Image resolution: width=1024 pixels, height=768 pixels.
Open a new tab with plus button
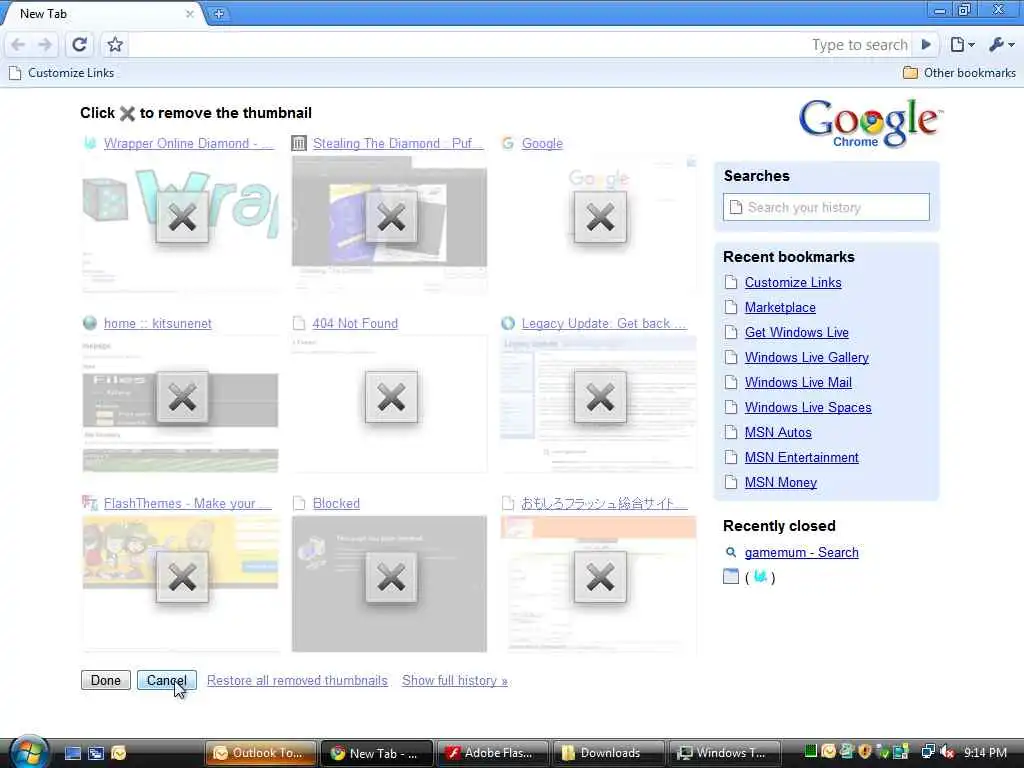click(x=219, y=14)
